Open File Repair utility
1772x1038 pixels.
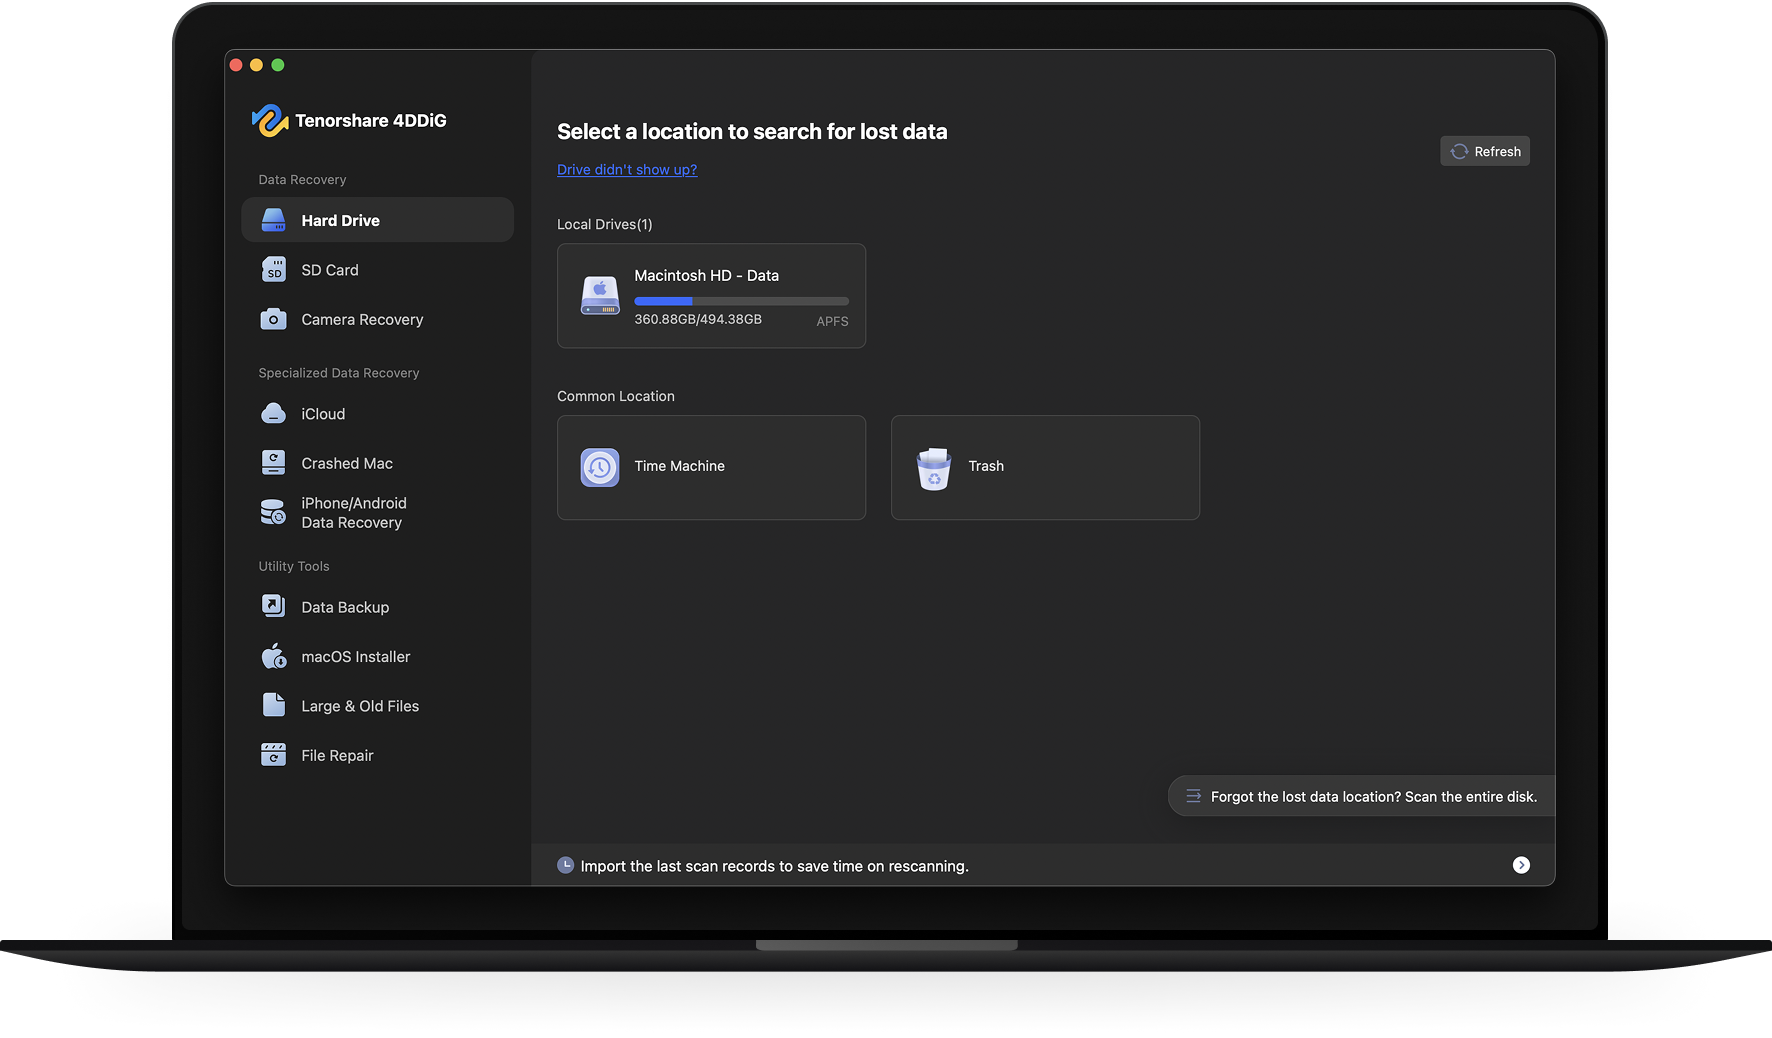tap(378, 755)
